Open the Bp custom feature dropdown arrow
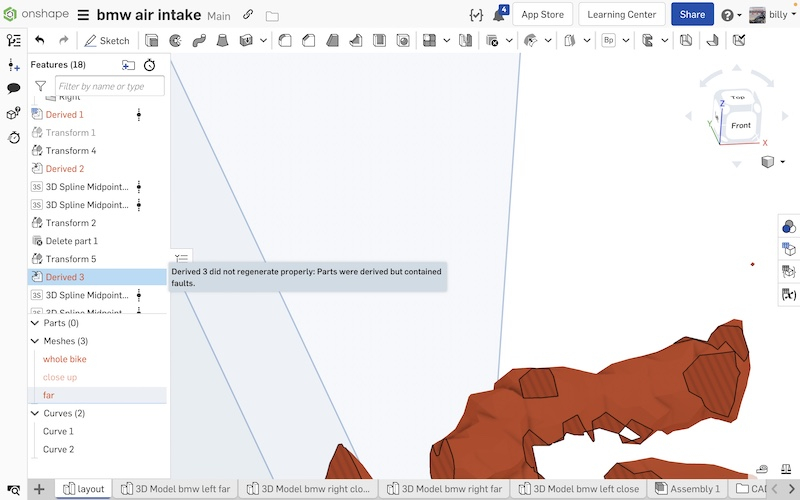Image resolution: width=800 pixels, height=500 pixels. (x=626, y=40)
